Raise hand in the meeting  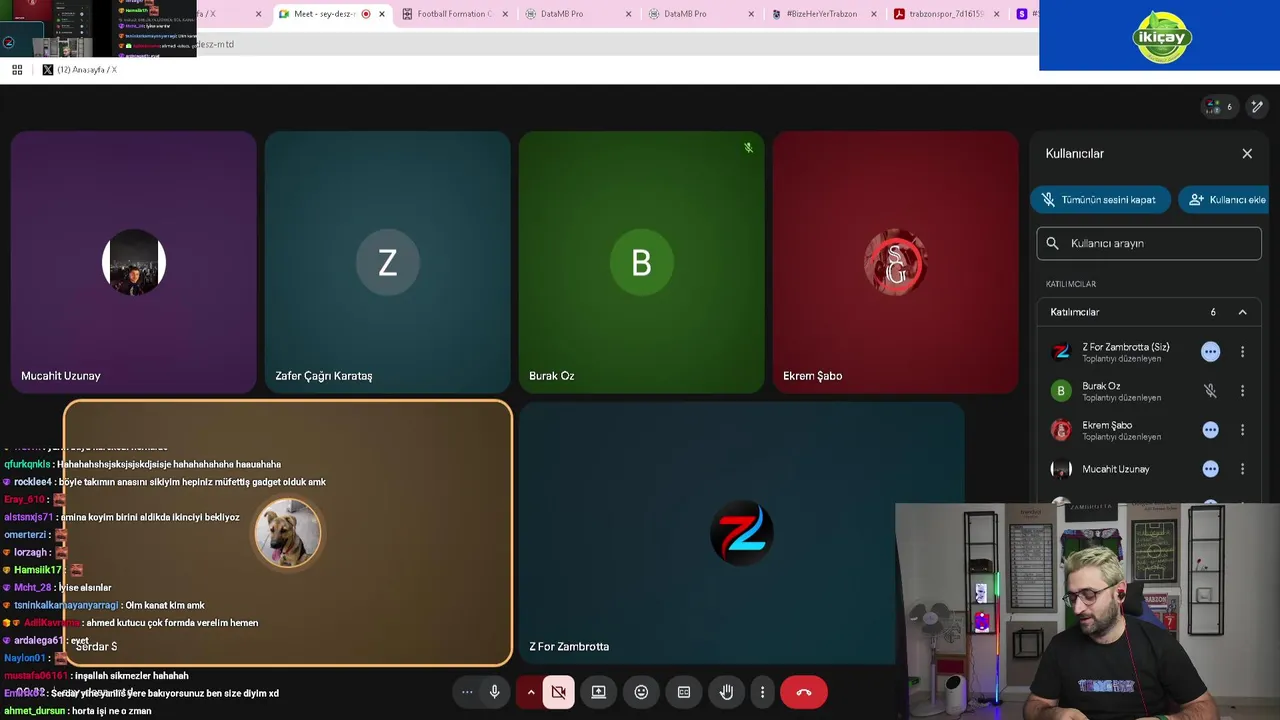(726, 692)
